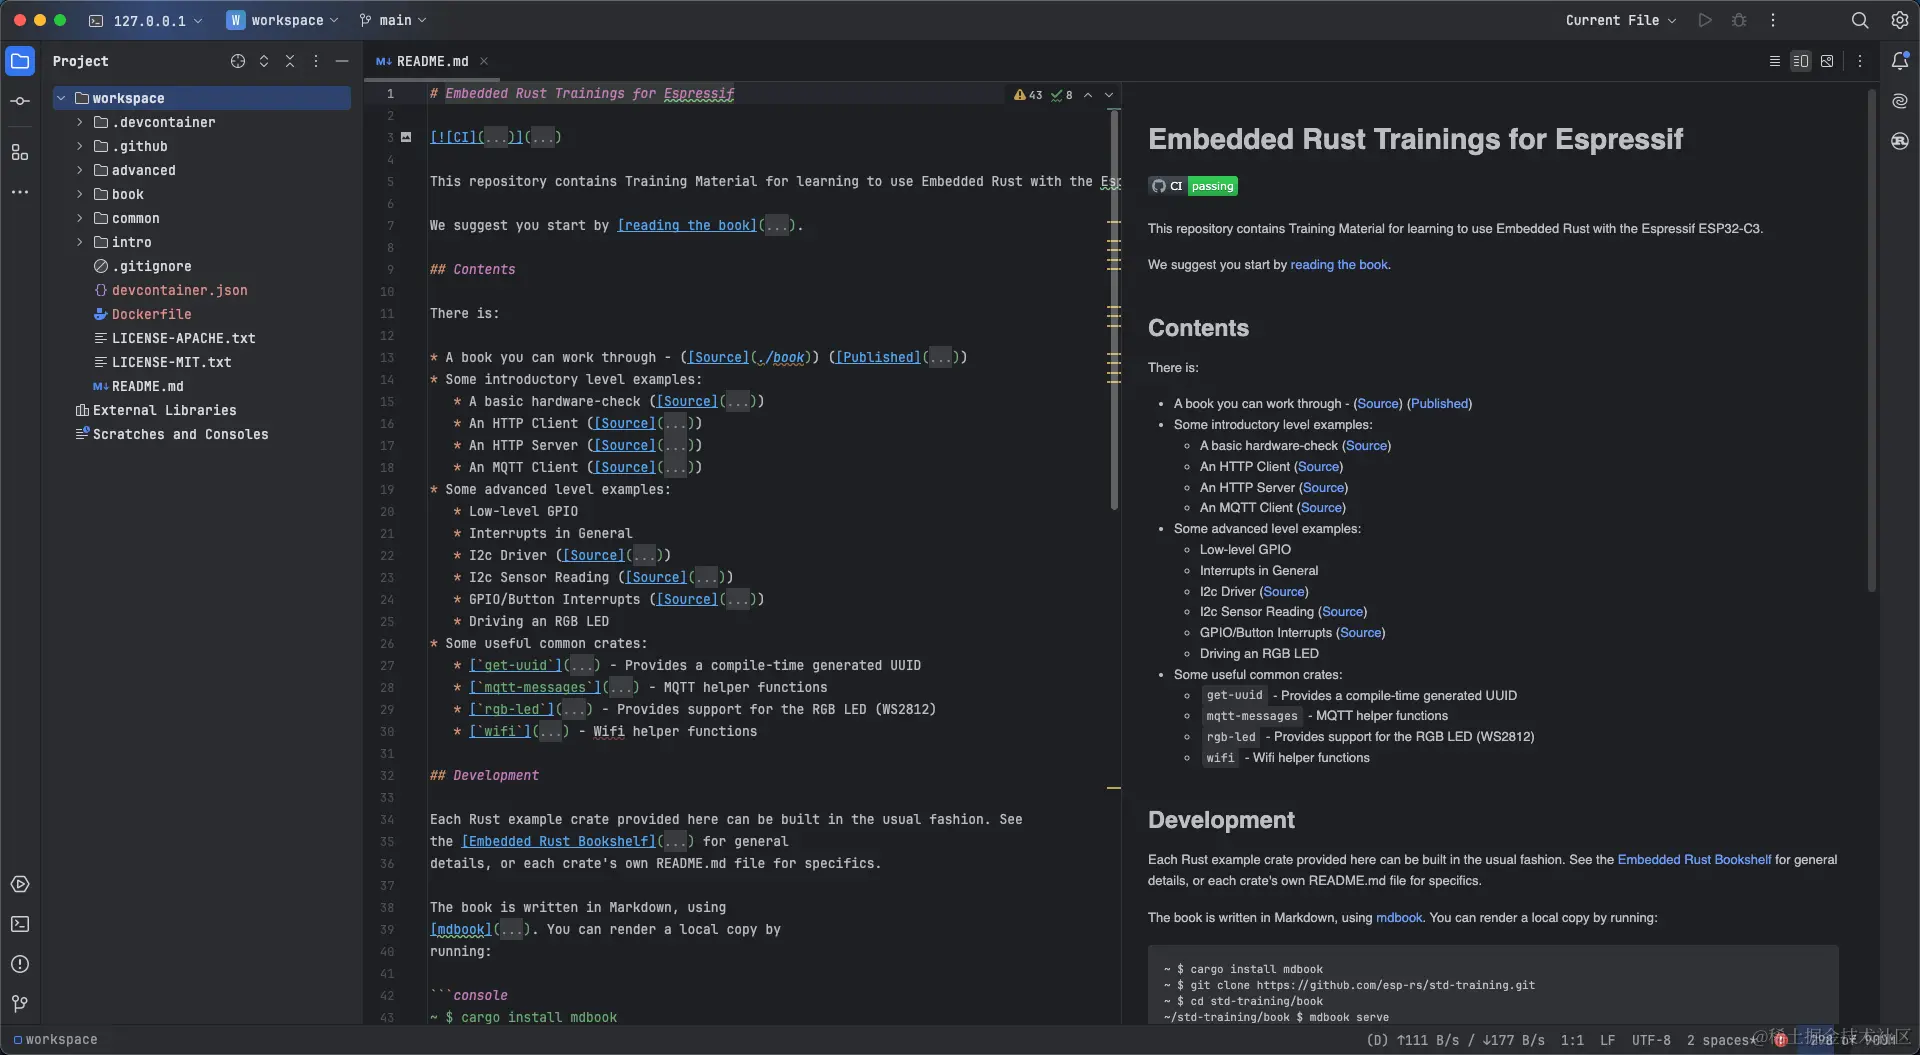Expand all items in Project panel
The image size is (1920, 1055).
point(264,61)
